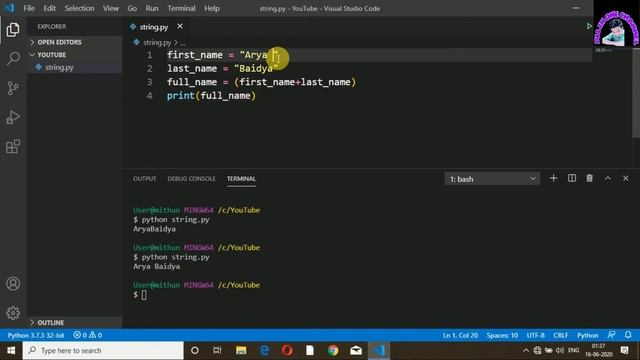The height and width of the screenshot is (360, 640).
Task: Launch Opera browser from taskbar
Action: [287, 351]
